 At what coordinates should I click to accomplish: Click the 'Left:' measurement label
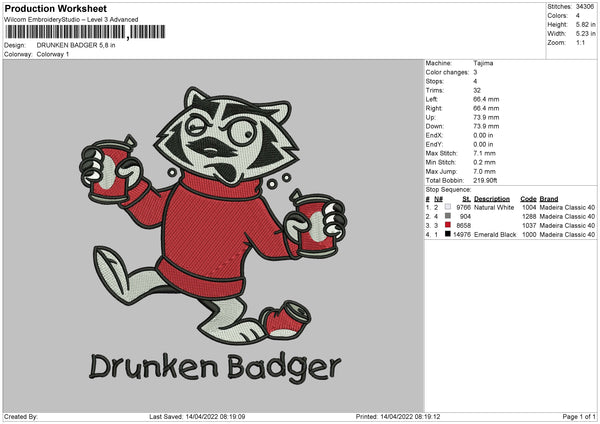coord(432,99)
